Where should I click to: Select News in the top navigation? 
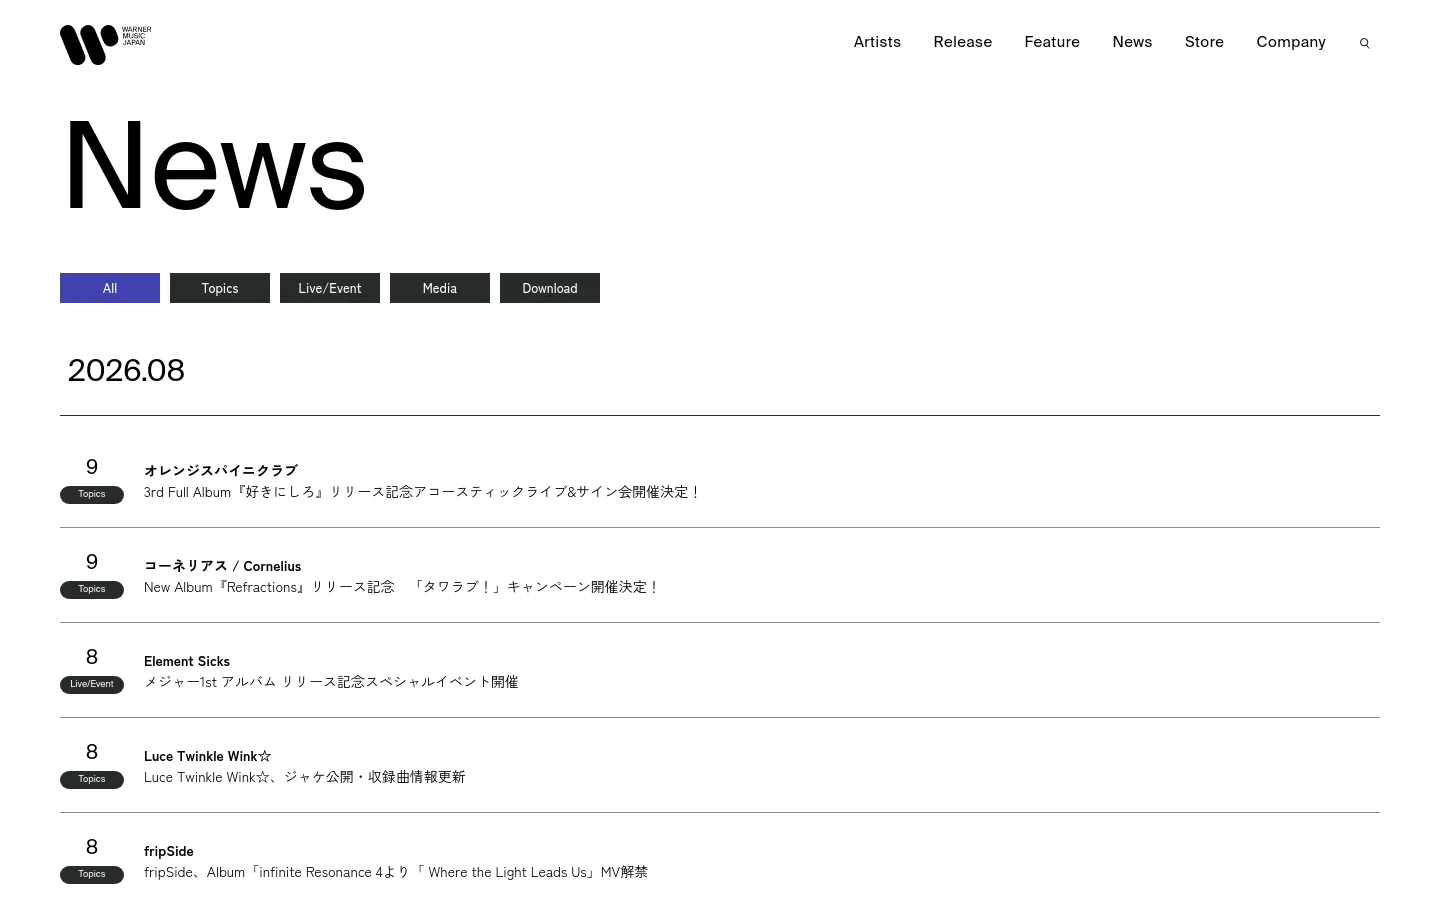(1132, 42)
